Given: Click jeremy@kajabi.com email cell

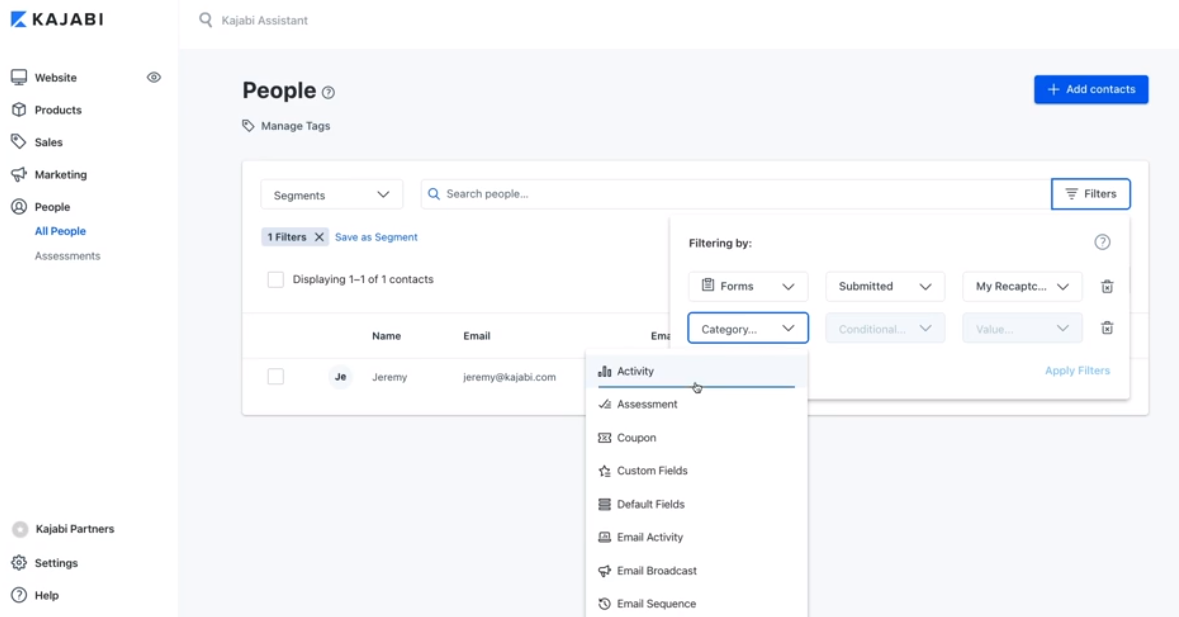Looking at the screenshot, I should (509, 377).
